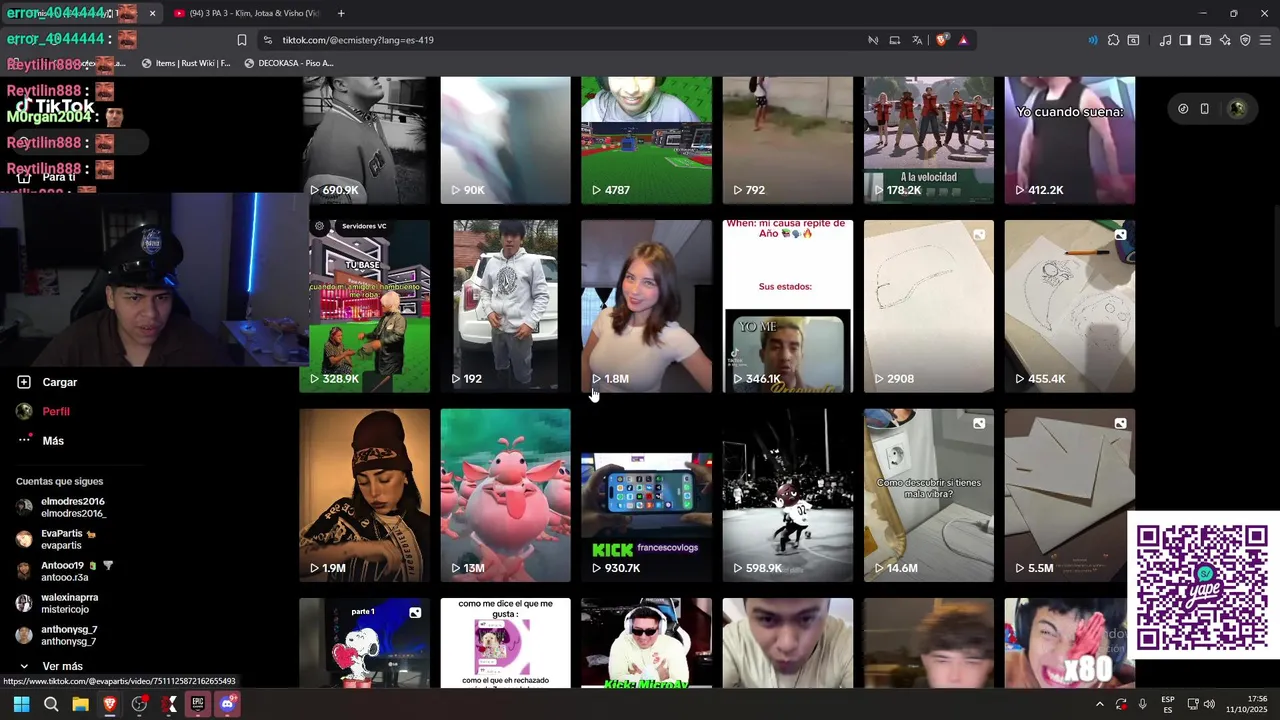This screenshot has width=1280, height=720.
Task: Open the taskbar volume control
Action: tap(1210, 704)
